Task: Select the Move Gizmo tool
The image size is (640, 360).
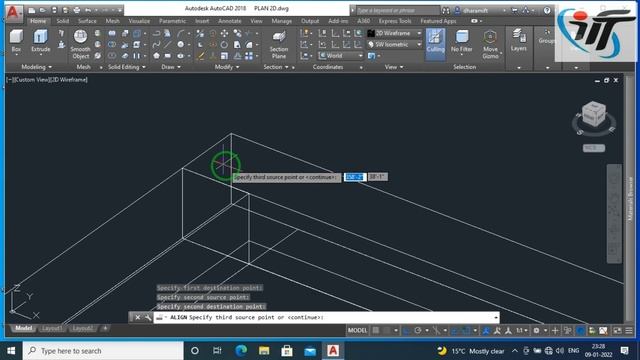Action: [490, 44]
